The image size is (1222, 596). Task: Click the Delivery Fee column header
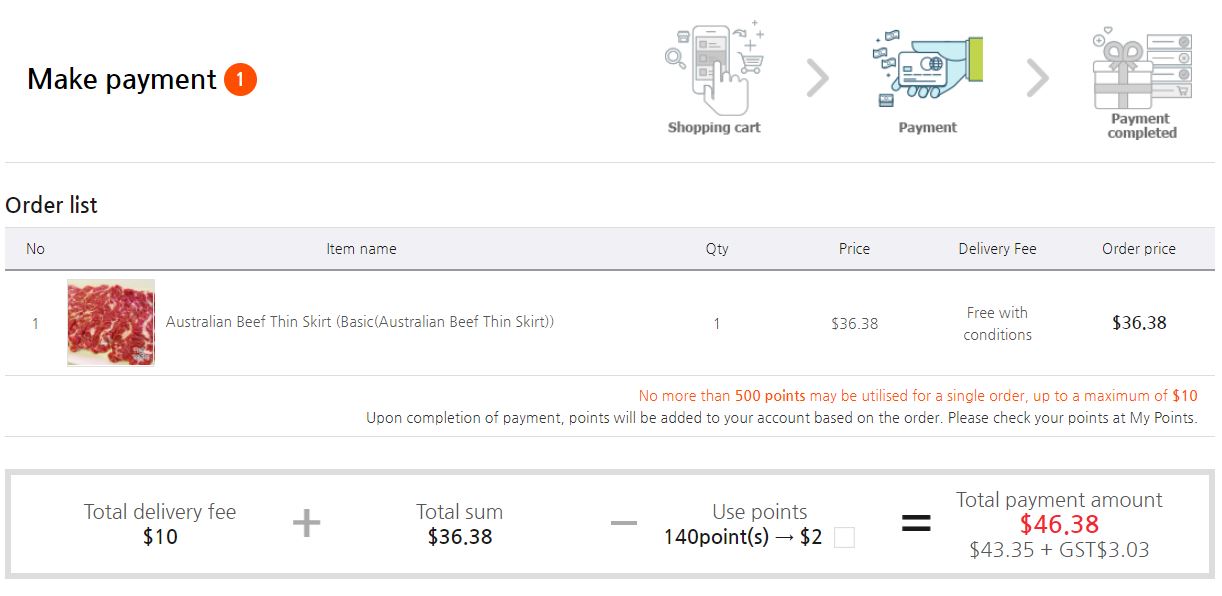(997, 249)
